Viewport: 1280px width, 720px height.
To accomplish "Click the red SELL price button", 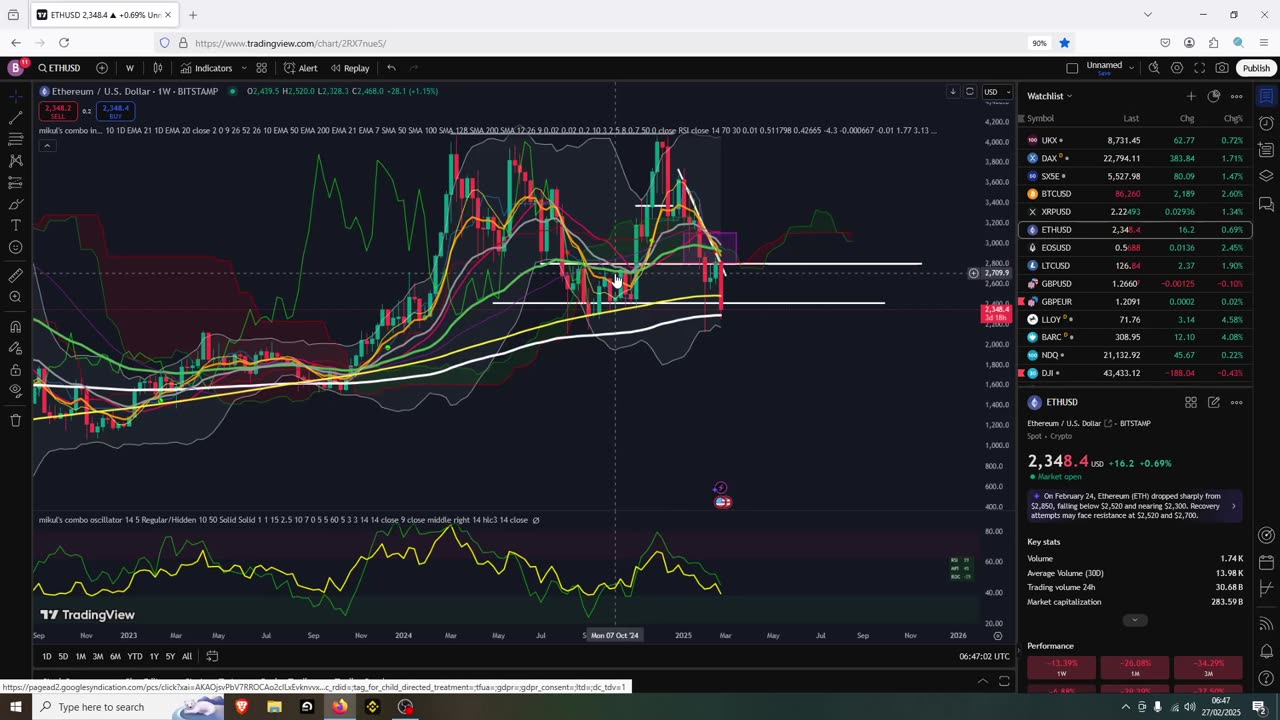I will pyautogui.click(x=57, y=110).
